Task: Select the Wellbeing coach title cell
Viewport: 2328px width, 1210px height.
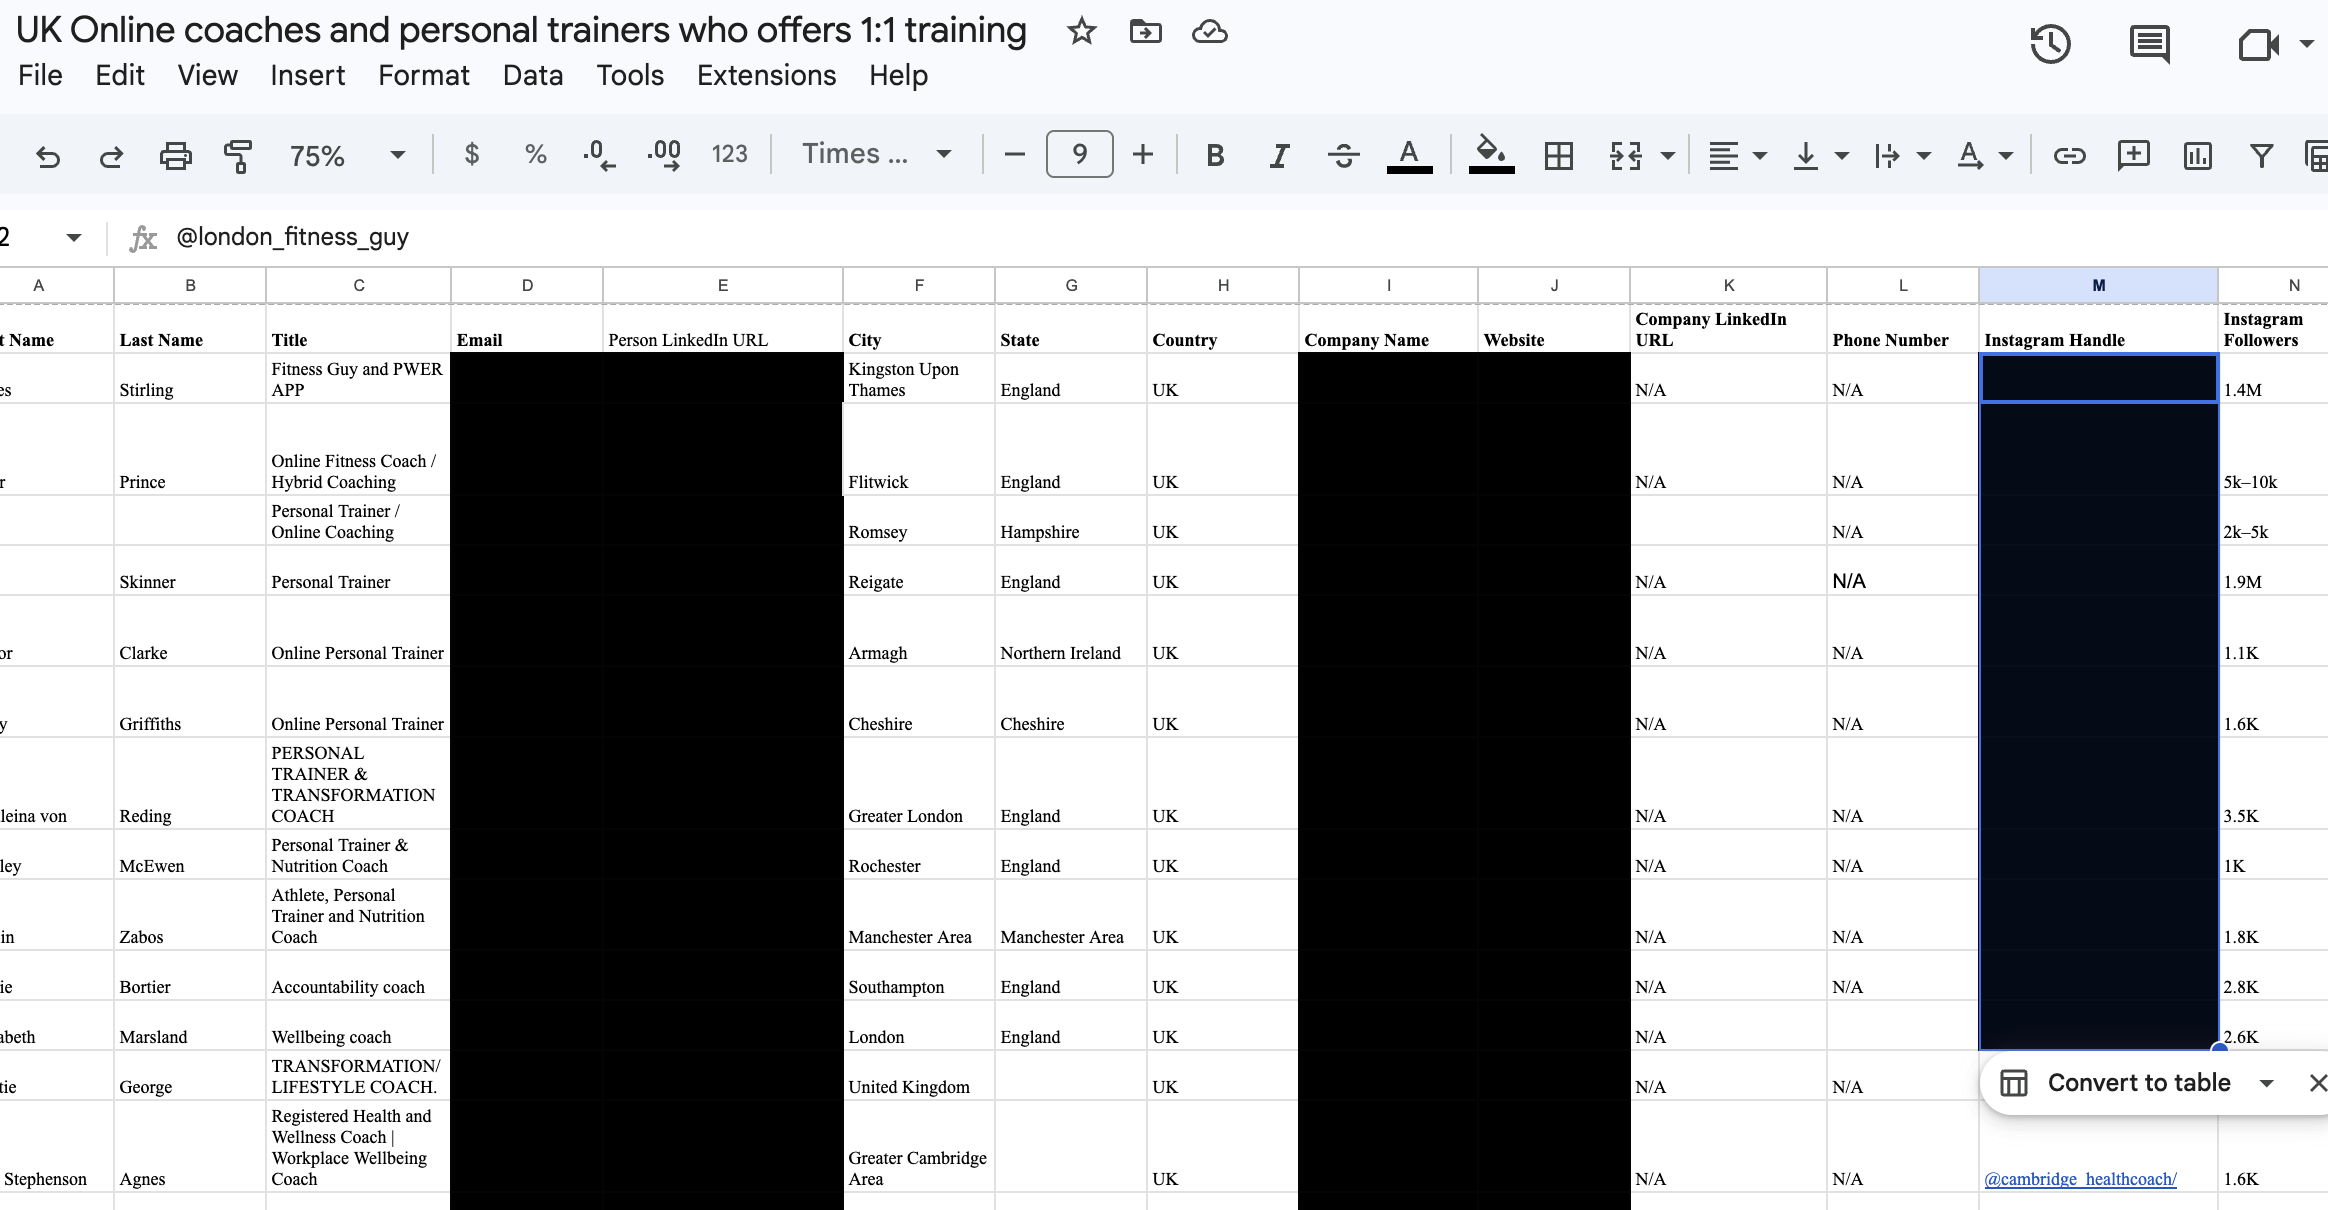Action: point(358,1025)
